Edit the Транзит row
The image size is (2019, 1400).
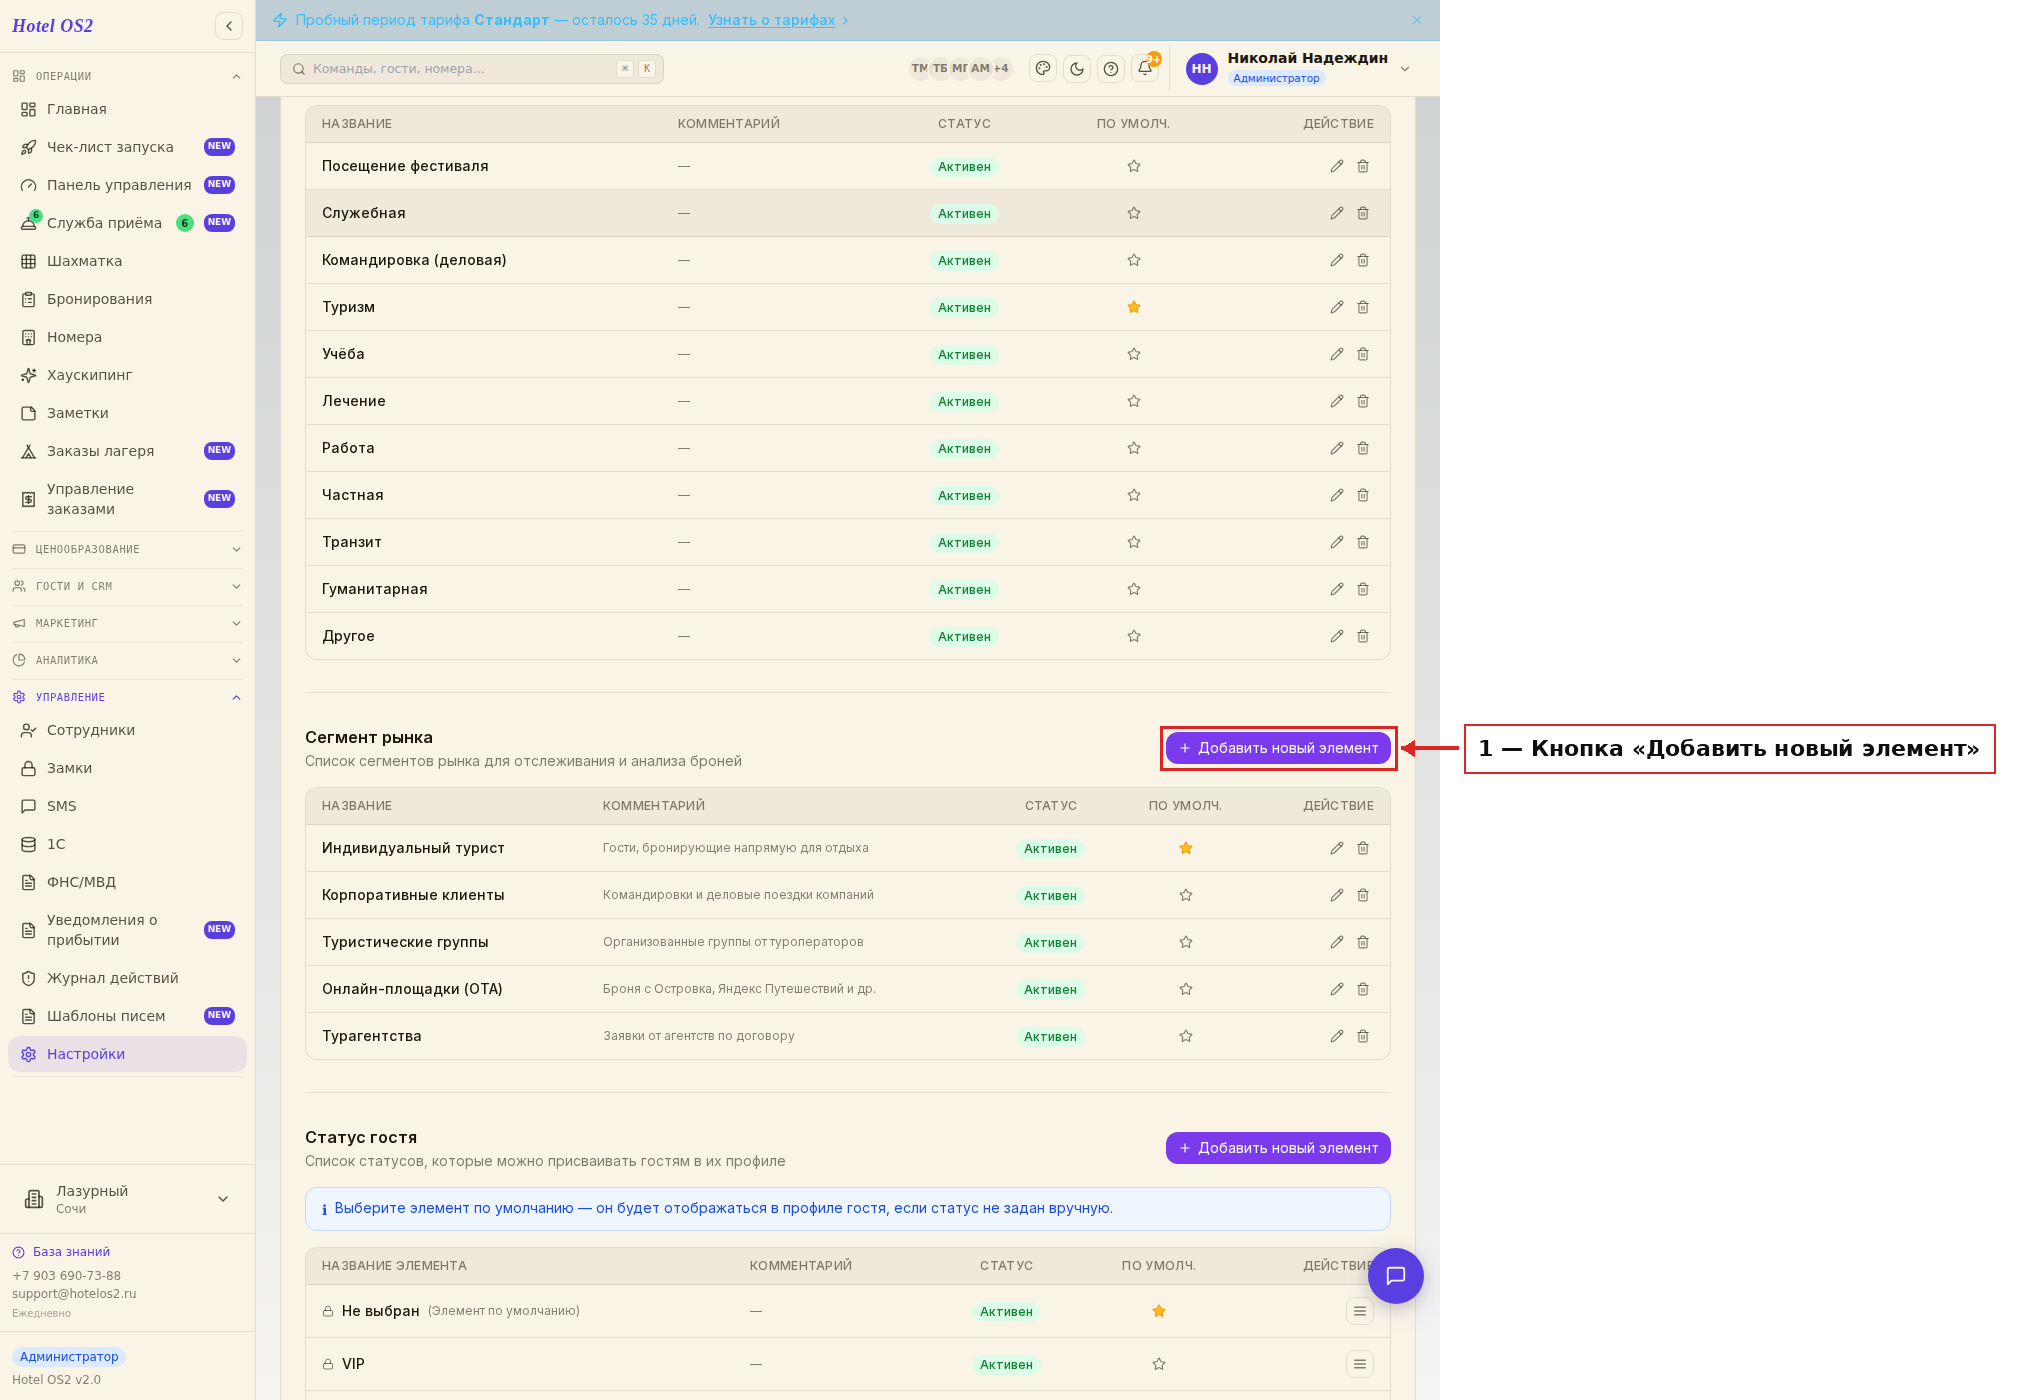(x=1337, y=542)
